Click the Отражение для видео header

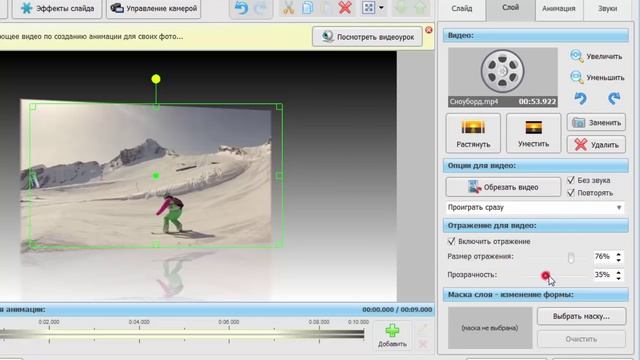[x=536, y=225]
